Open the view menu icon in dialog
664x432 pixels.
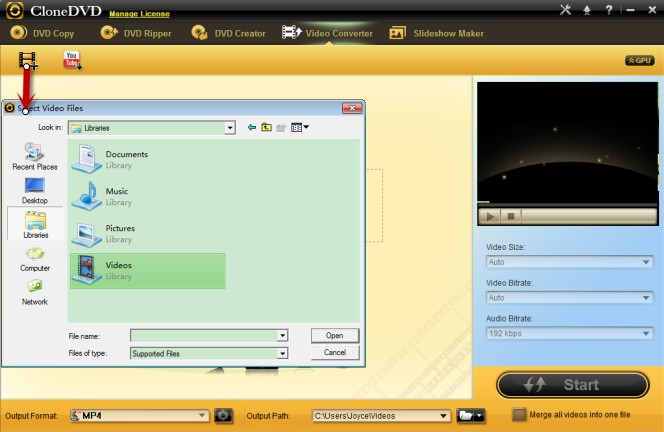pyautogui.click(x=299, y=127)
